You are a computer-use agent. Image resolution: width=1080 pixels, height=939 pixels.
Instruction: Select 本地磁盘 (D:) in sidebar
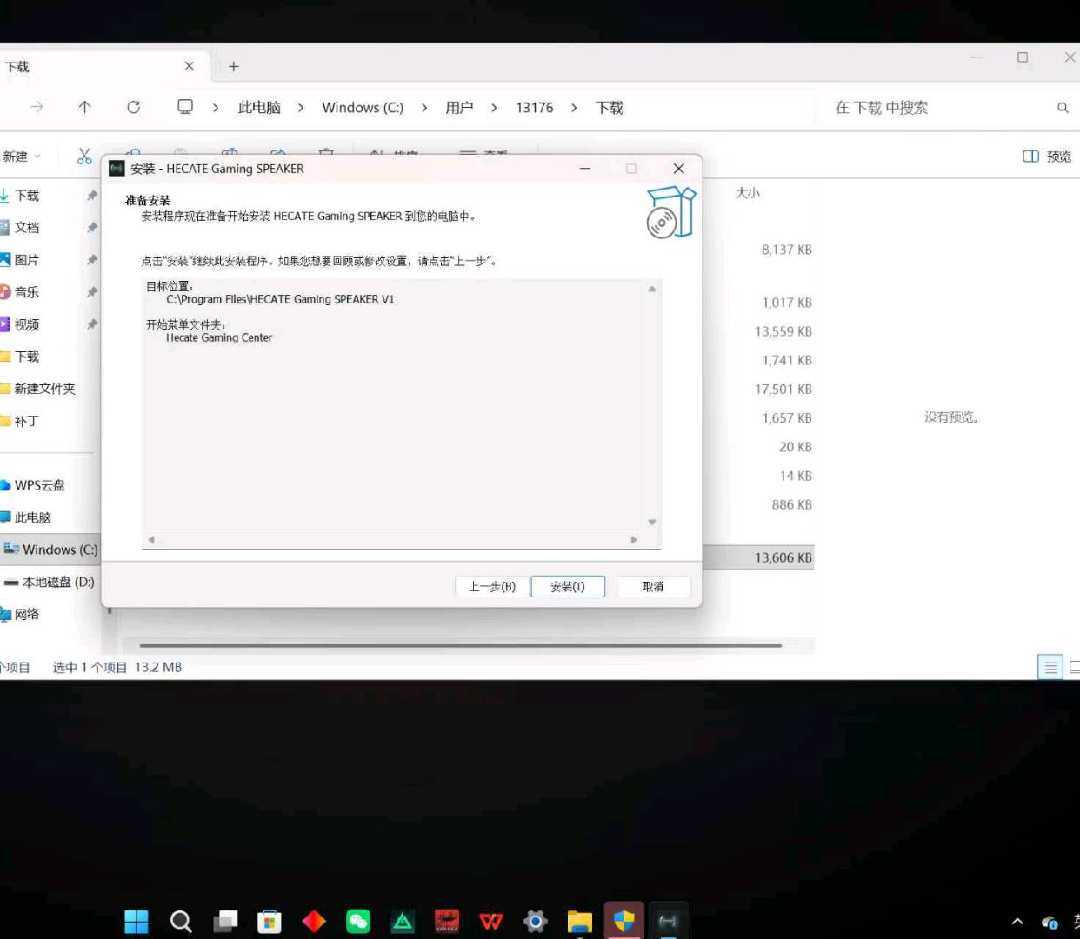point(57,582)
